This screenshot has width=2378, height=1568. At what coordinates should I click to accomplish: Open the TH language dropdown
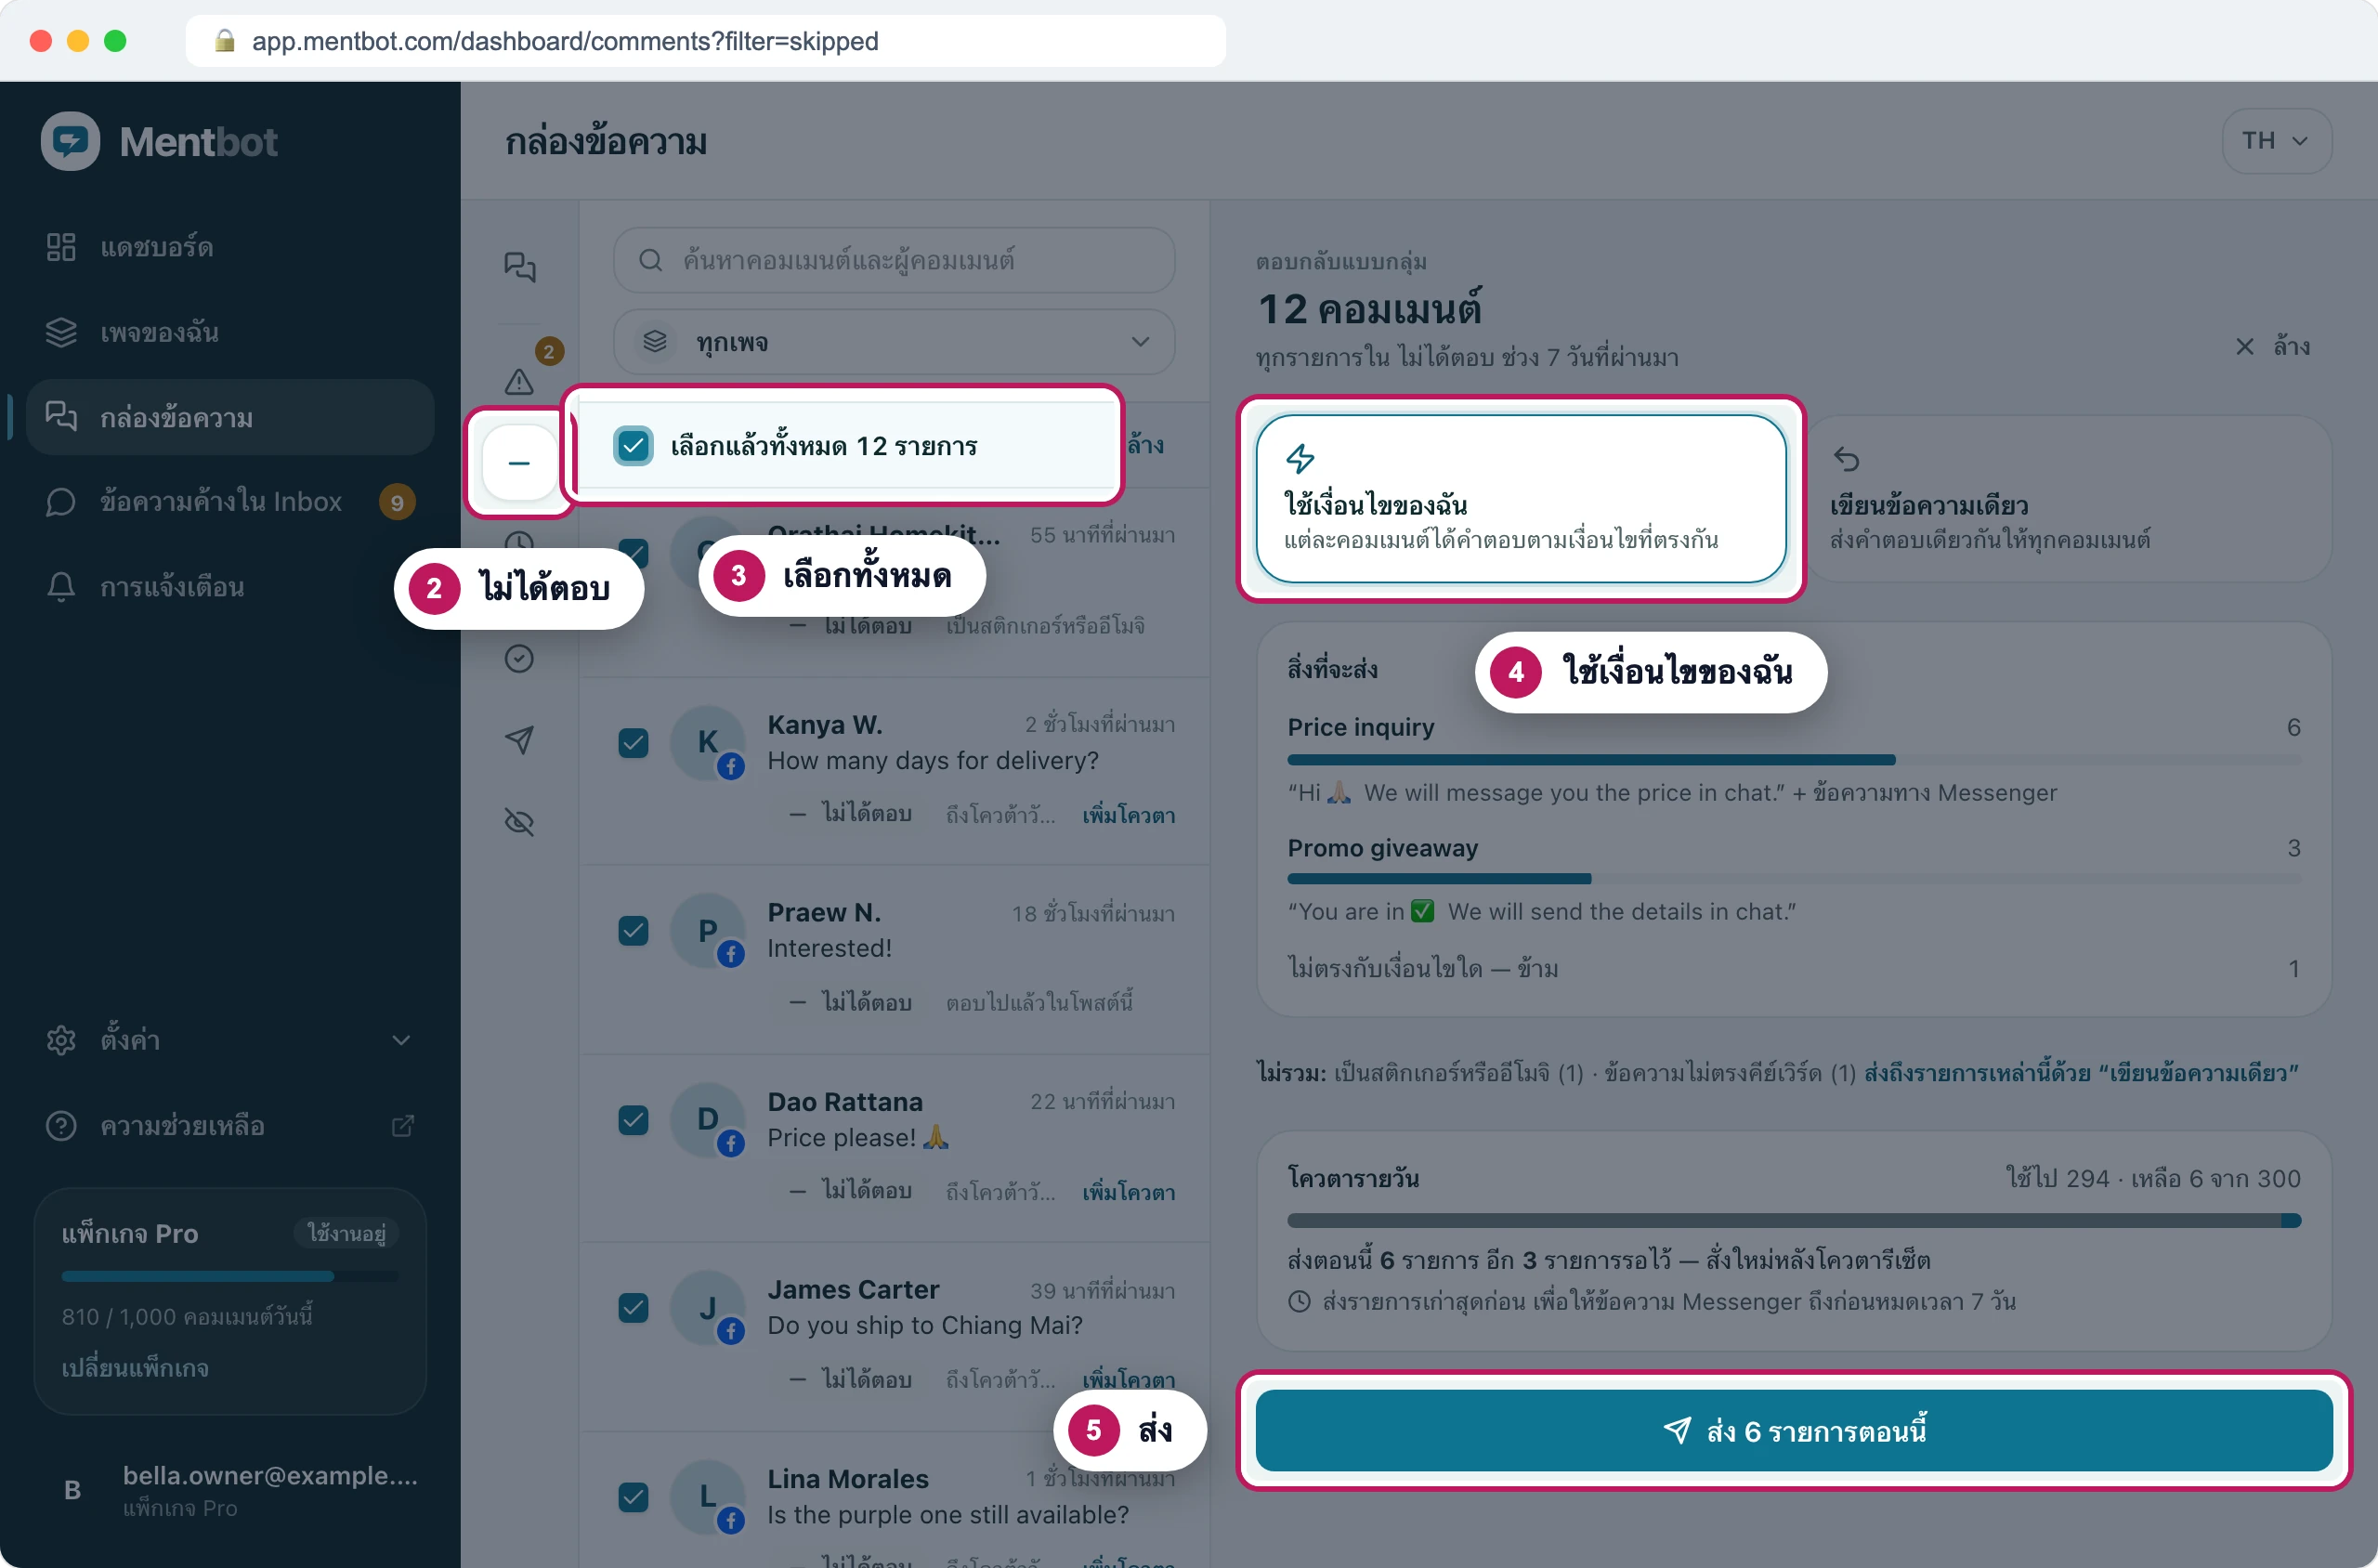pyautogui.click(x=2276, y=141)
